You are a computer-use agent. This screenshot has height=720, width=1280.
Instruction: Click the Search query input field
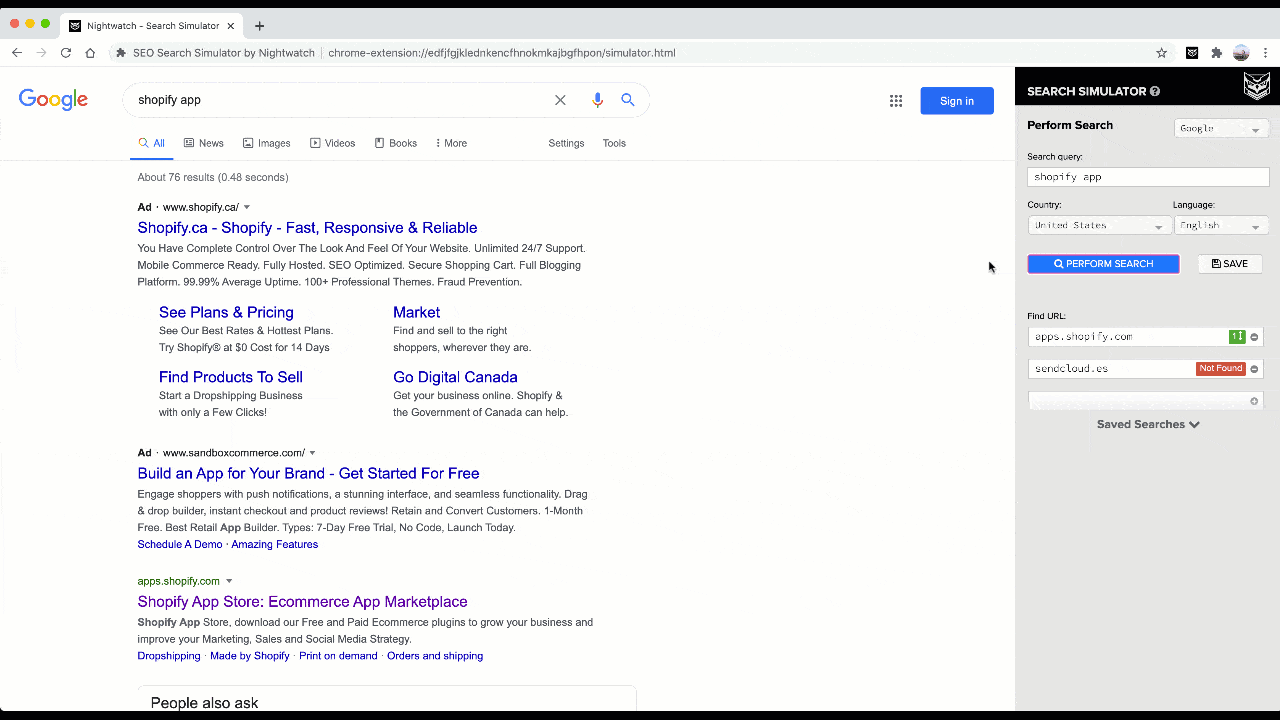1147,176
